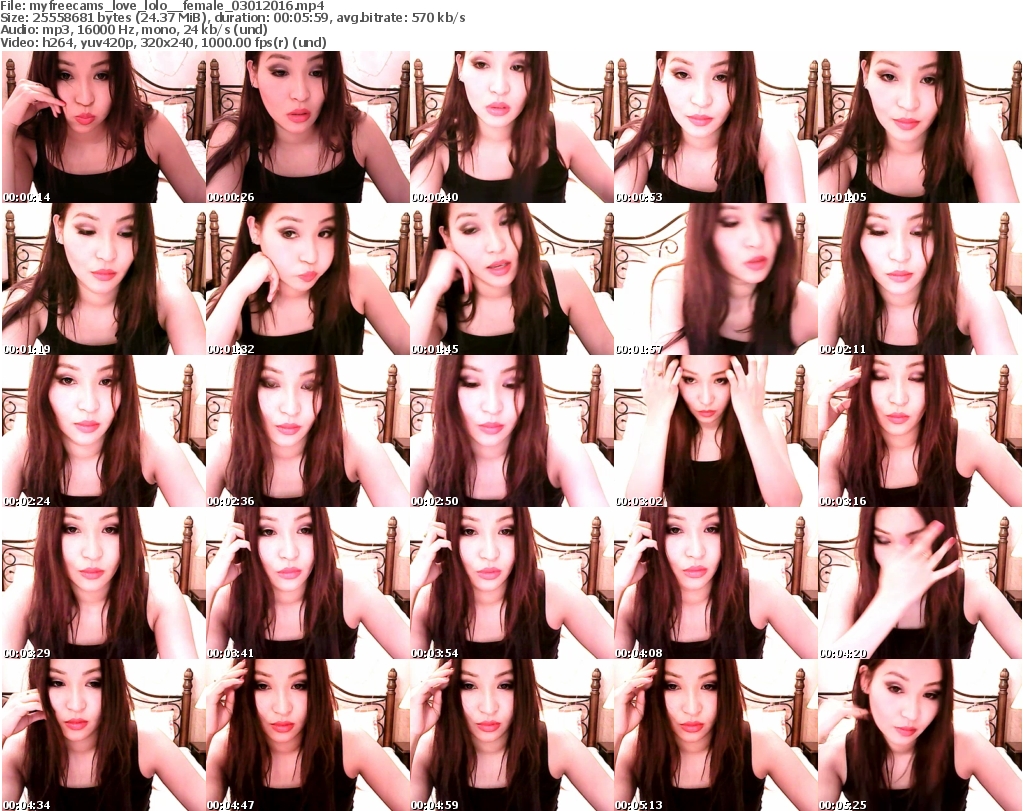
Task: Select the thumbnail at 00:04:59
Action: tap(511, 735)
